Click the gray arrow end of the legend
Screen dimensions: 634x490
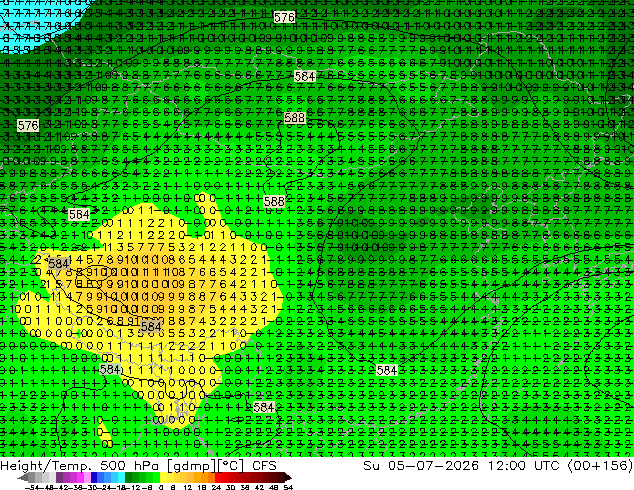click(23, 478)
